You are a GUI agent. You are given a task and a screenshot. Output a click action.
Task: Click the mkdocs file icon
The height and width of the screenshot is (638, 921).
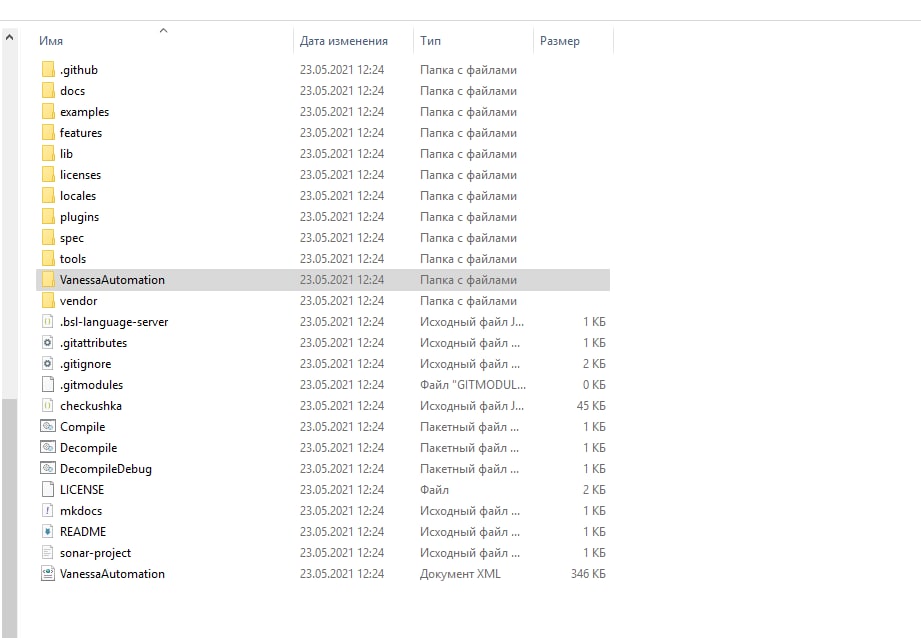(x=48, y=511)
